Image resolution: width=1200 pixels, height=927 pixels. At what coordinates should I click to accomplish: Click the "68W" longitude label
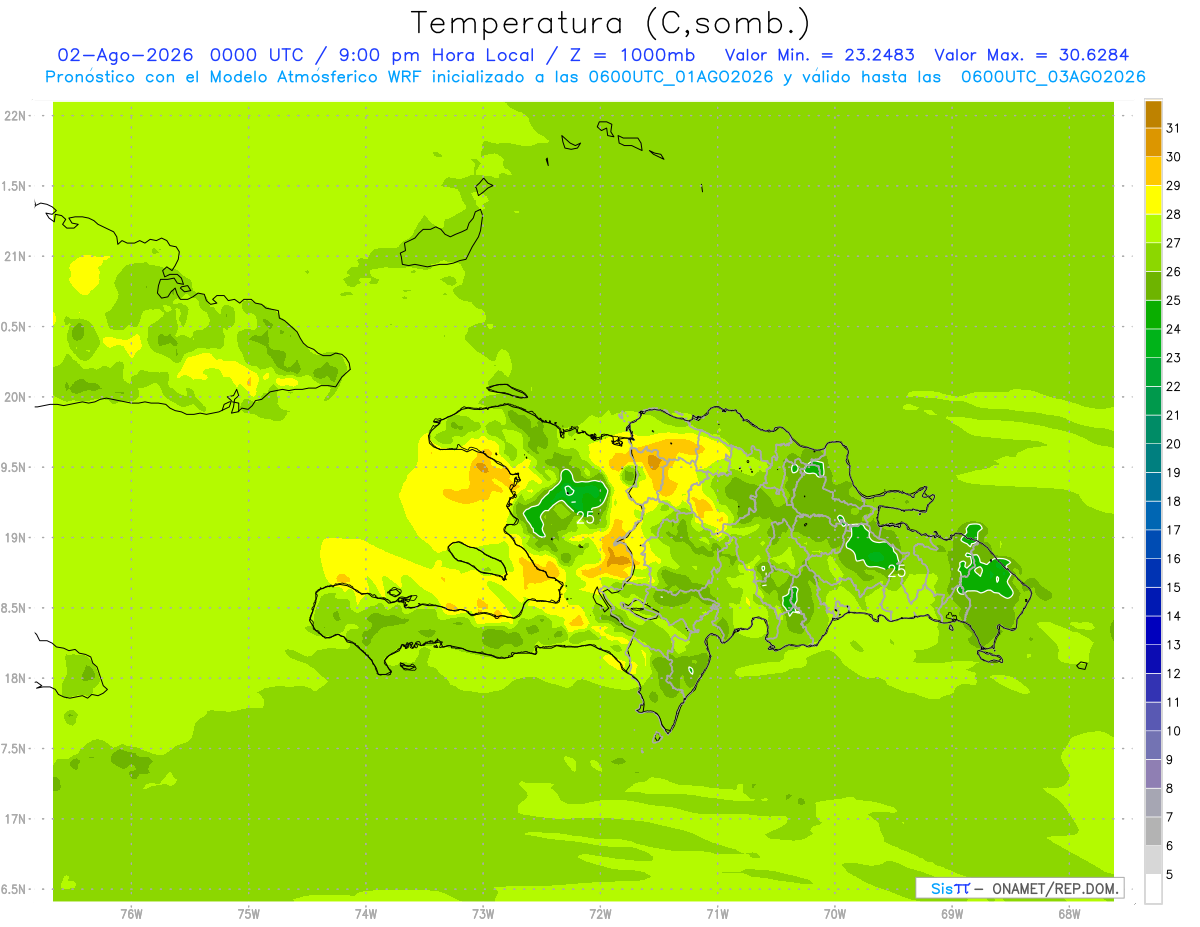pyautogui.click(x=1069, y=914)
